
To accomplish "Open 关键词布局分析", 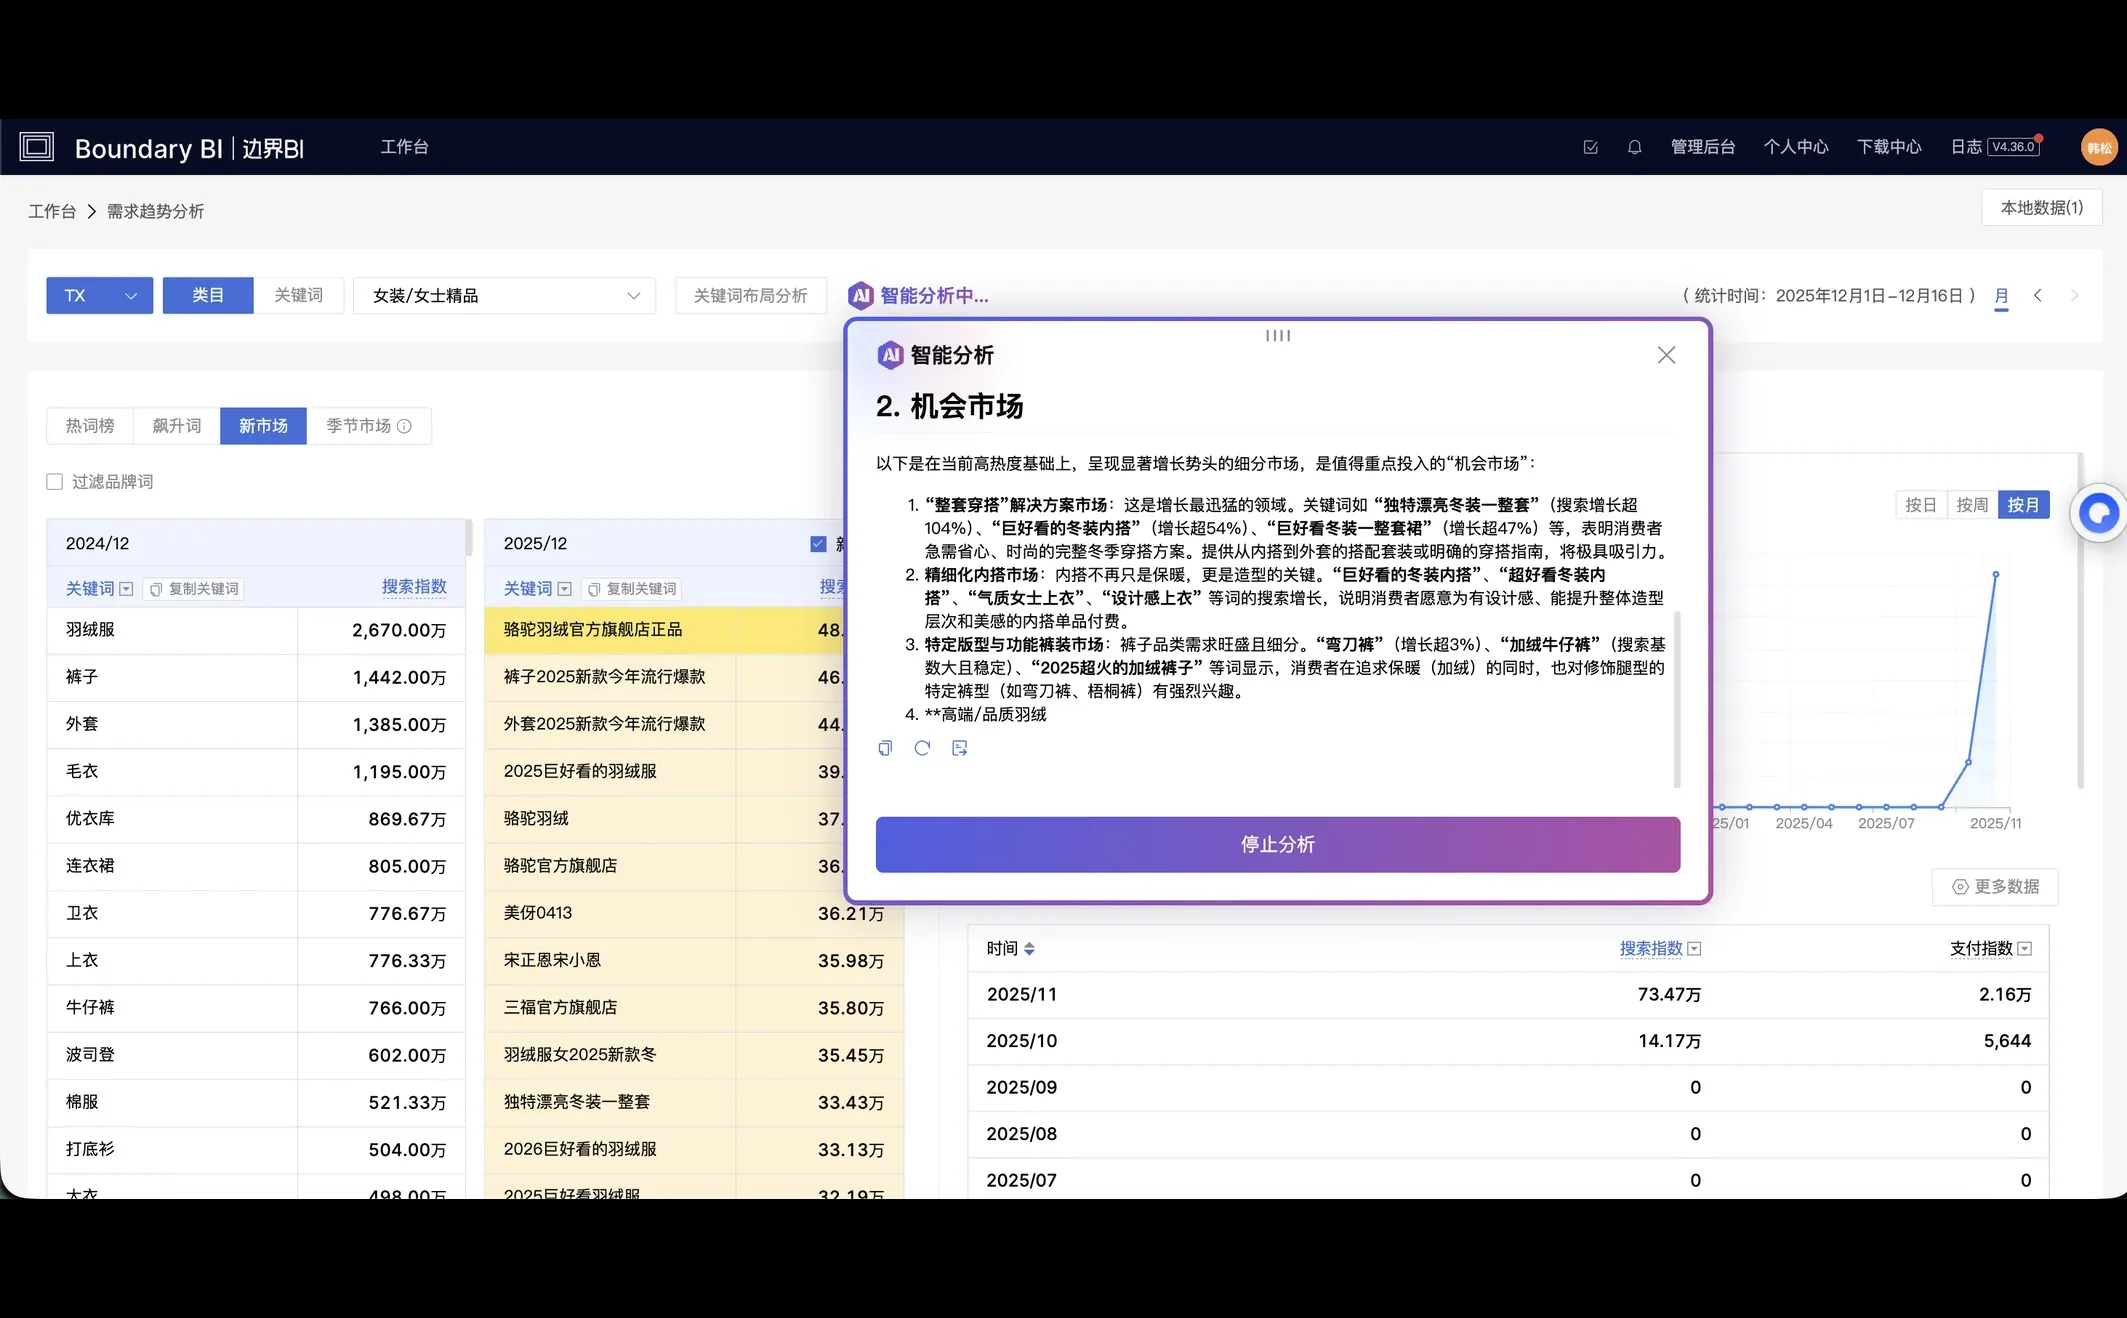I will pos(750,295).
